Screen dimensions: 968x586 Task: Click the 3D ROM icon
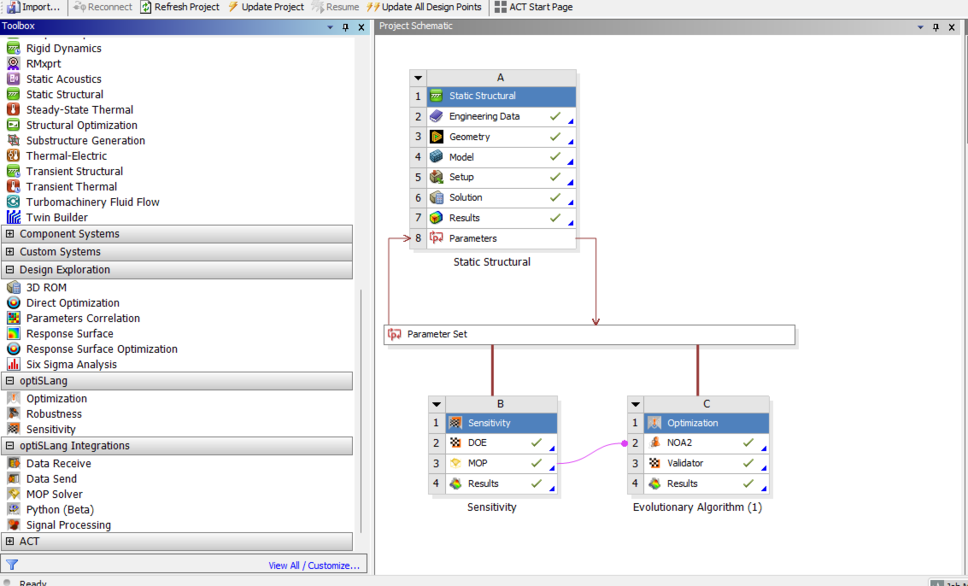click(x=13, y=288)
